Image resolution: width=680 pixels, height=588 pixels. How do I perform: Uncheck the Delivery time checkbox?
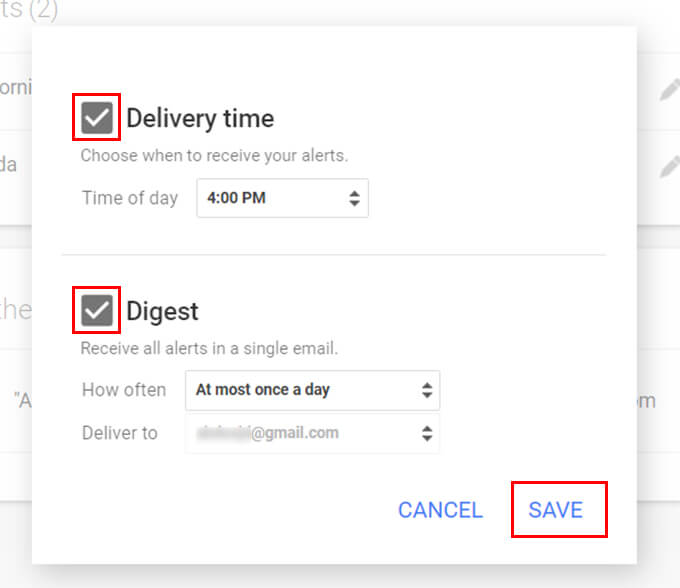click(97, 119)
